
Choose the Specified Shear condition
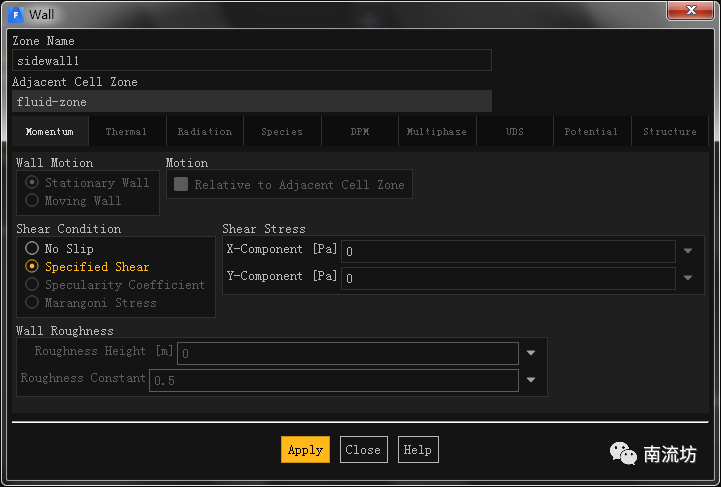point(32,266)
